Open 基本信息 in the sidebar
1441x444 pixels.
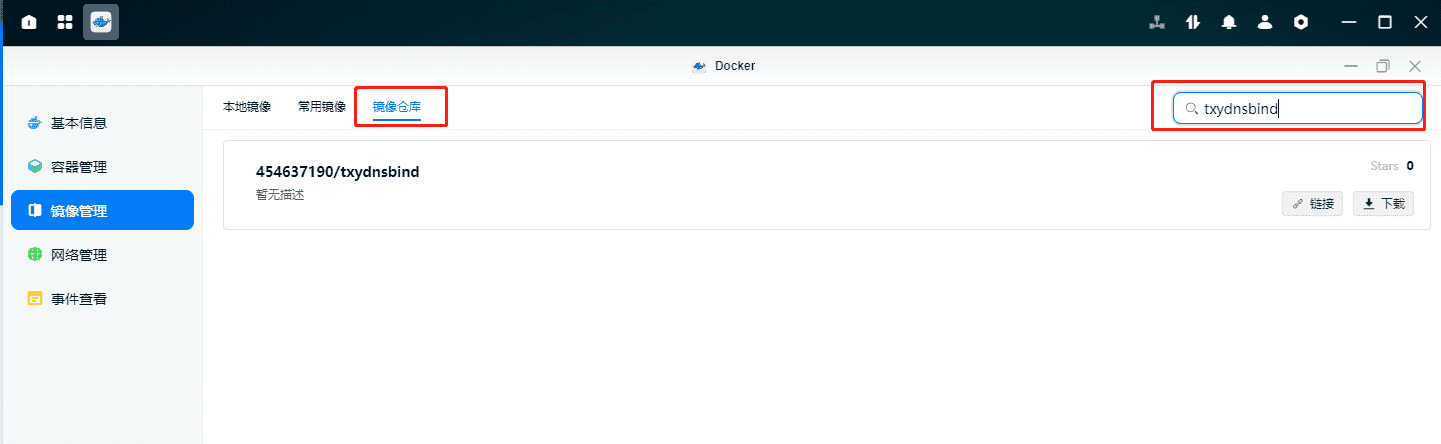click(x=102, y=123)
